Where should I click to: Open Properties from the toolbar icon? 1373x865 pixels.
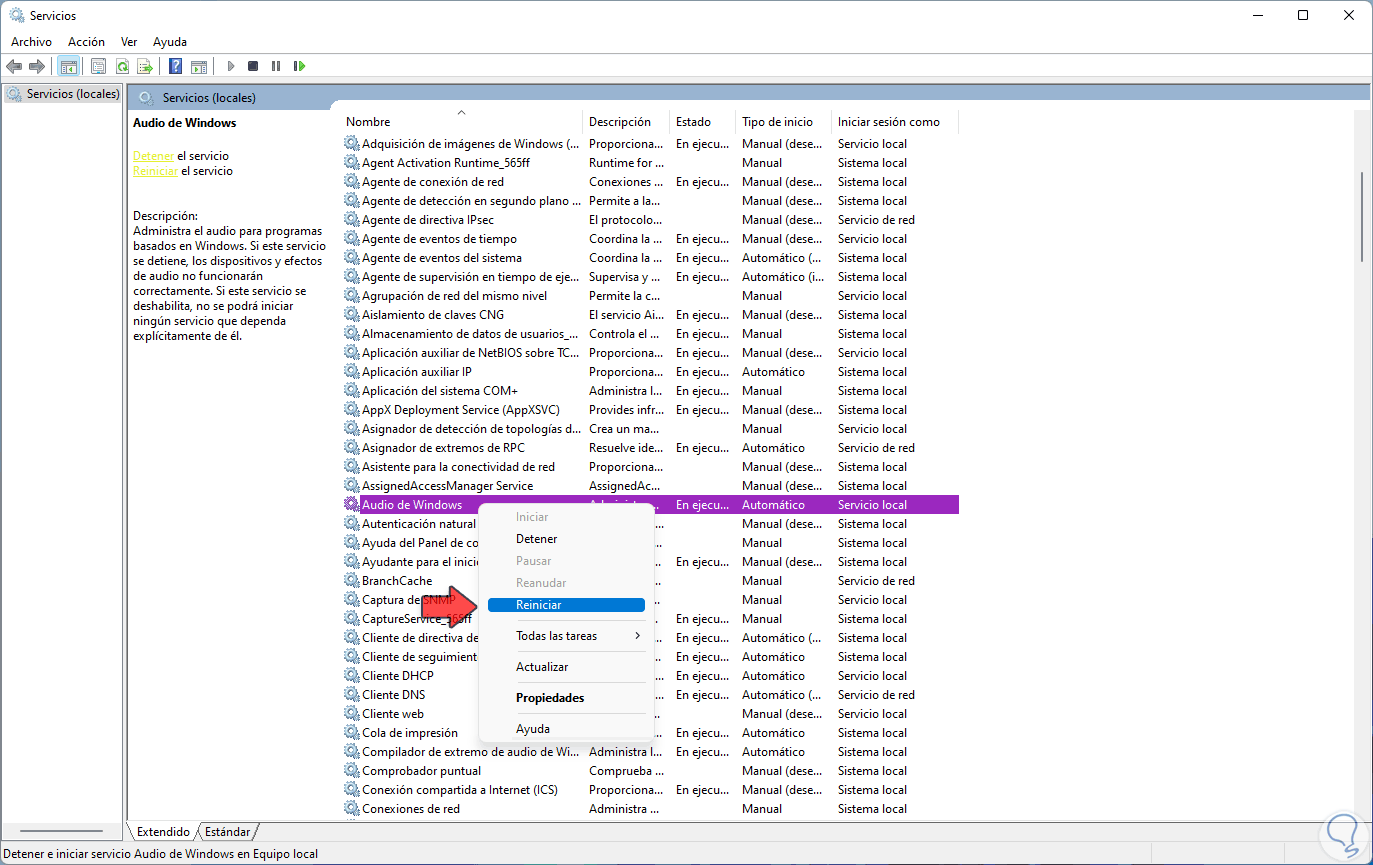98,66
